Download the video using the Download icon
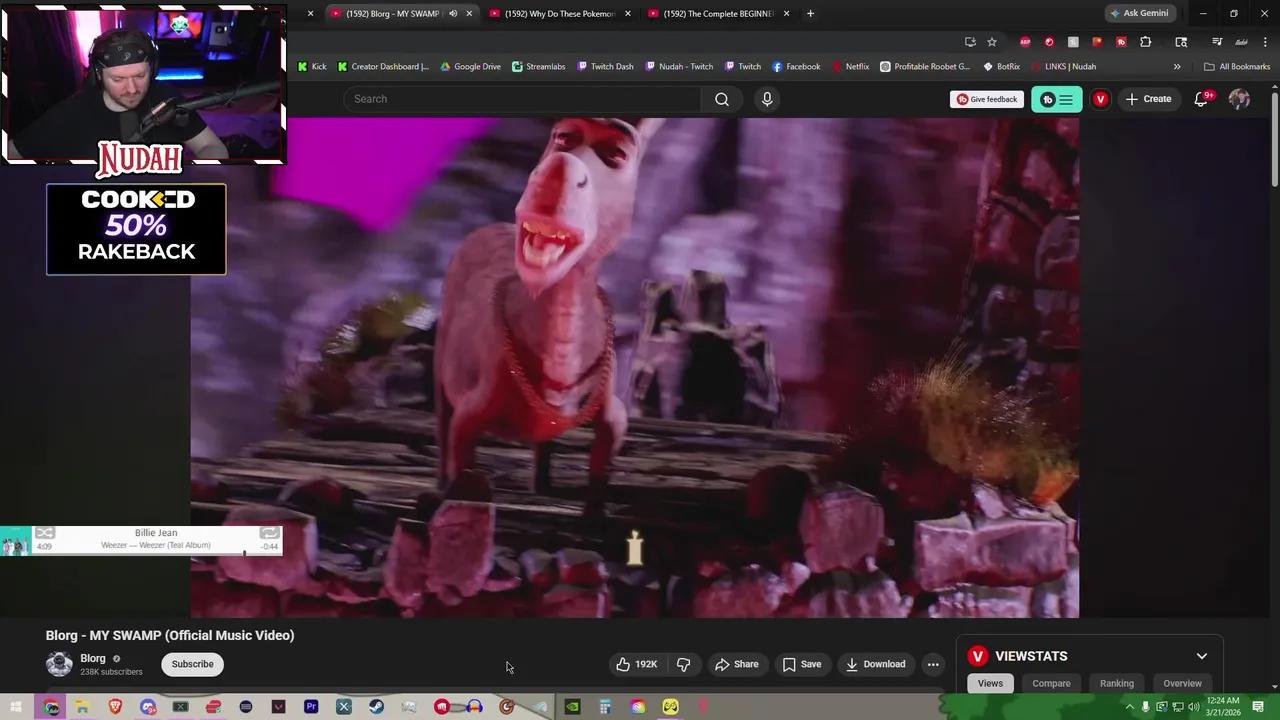Viewport: 1280px width, 720px height. 876,664
